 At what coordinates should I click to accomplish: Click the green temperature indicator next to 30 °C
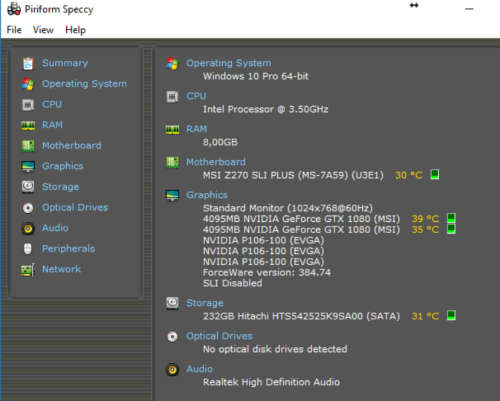pos(435,174)
